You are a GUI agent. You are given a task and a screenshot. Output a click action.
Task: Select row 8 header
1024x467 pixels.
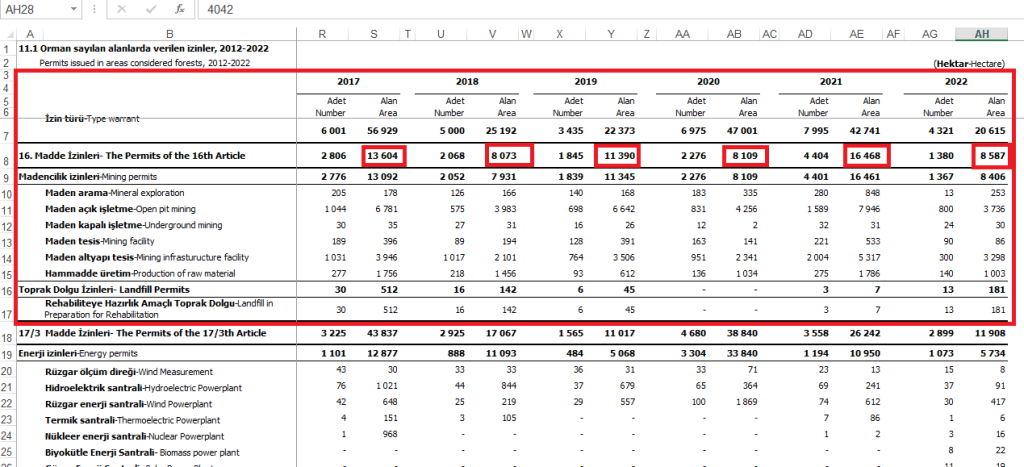click(7, 158)
